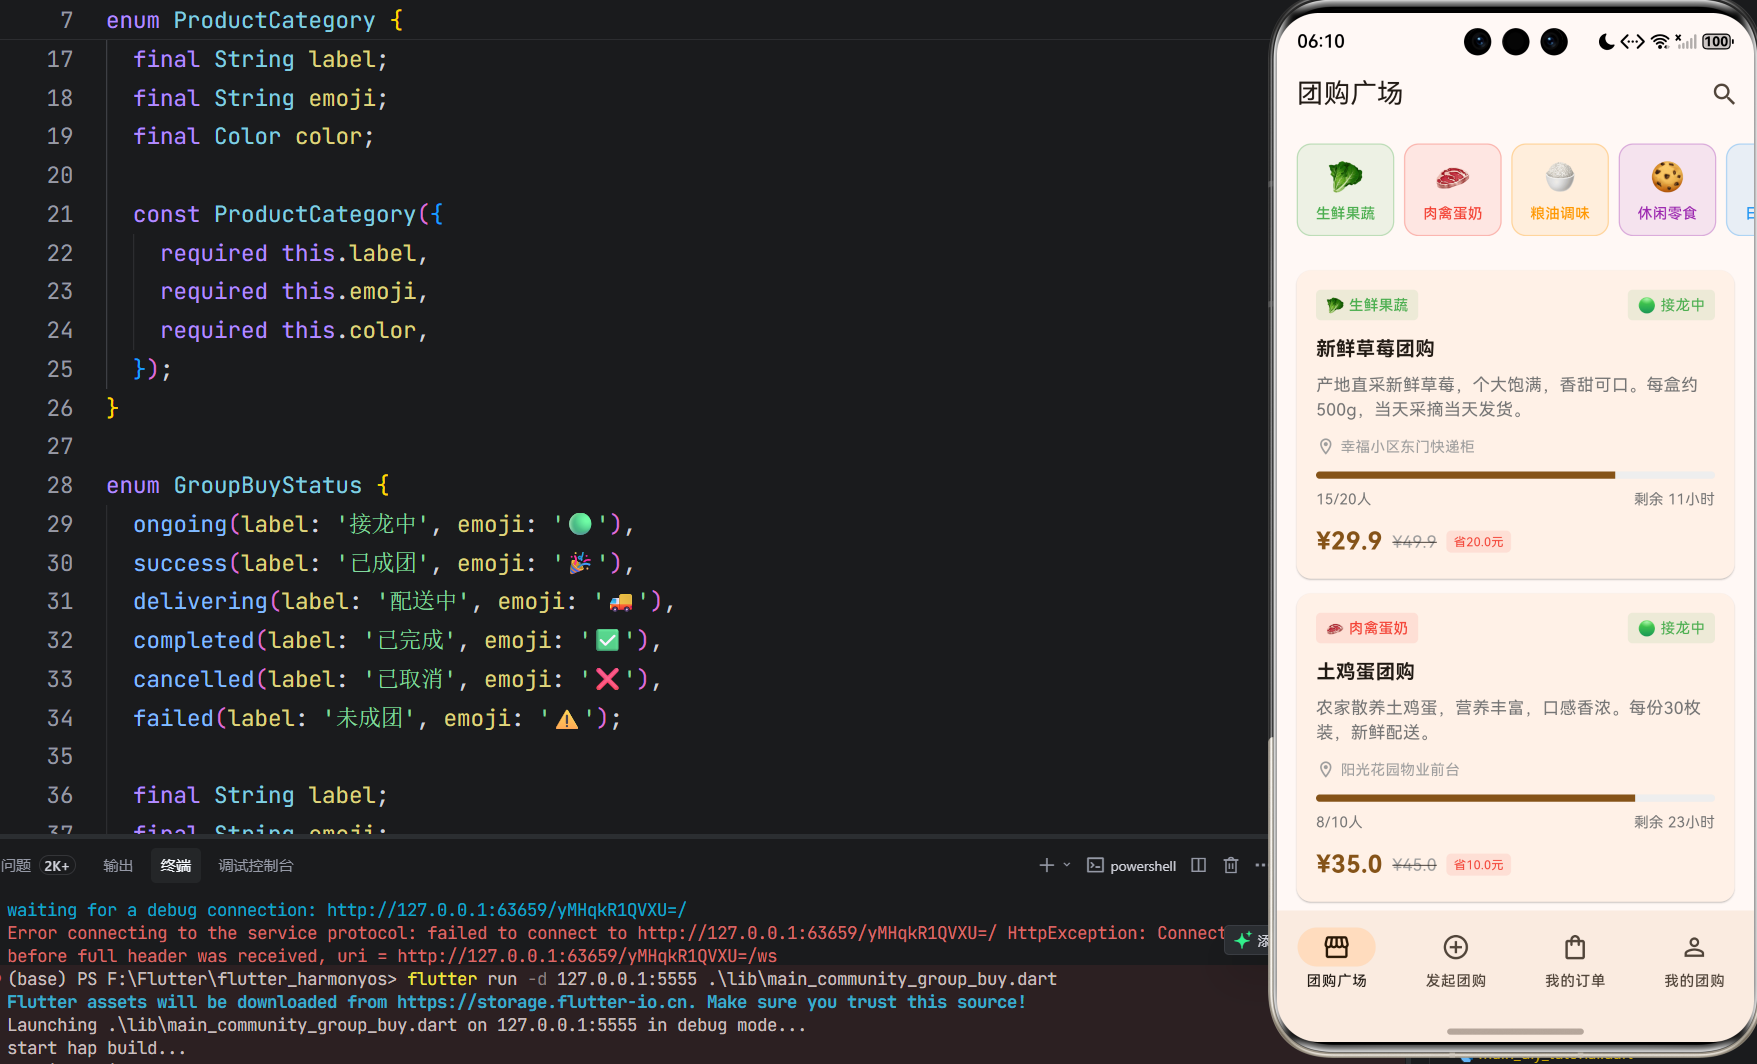Open the terminal profile dropdown chevron
Viewport: 1757px width, 1064px height.
(x=1066, y=865)
